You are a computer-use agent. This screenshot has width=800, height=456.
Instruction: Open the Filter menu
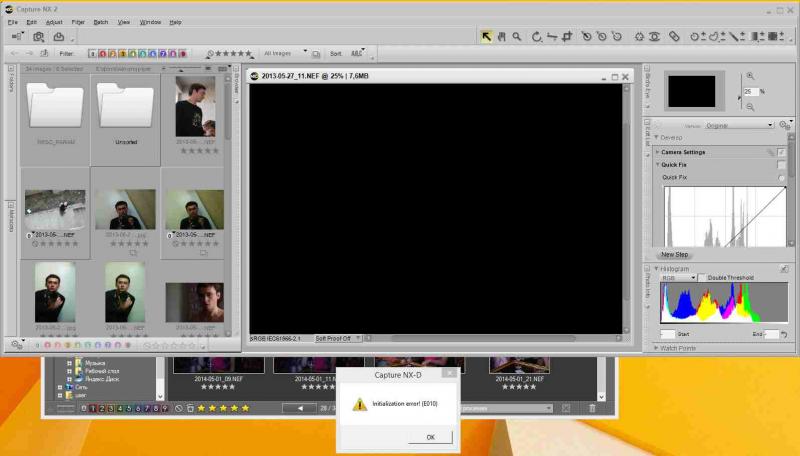78,22
